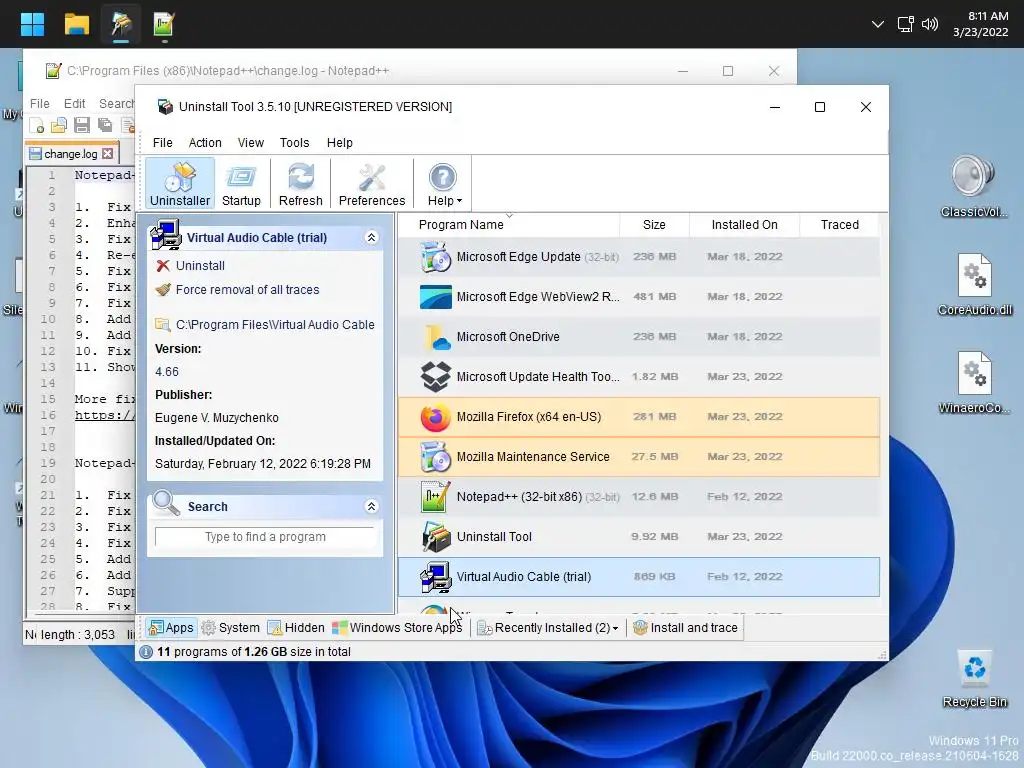The width and height of the screenshot is (1024, 768).
Task: Sort by the Size column header
Action: pyautogui.click(x=654, y=225)
